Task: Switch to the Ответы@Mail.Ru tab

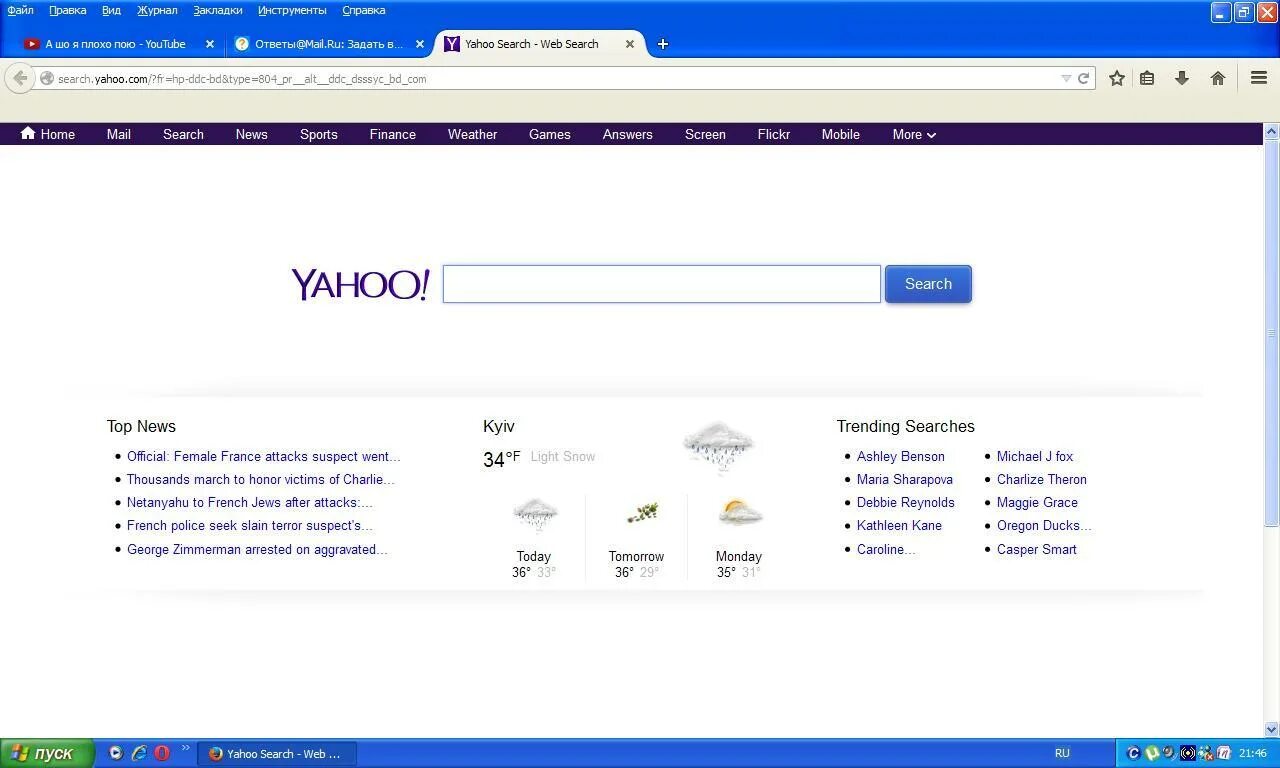Action: tap(328, 44)
